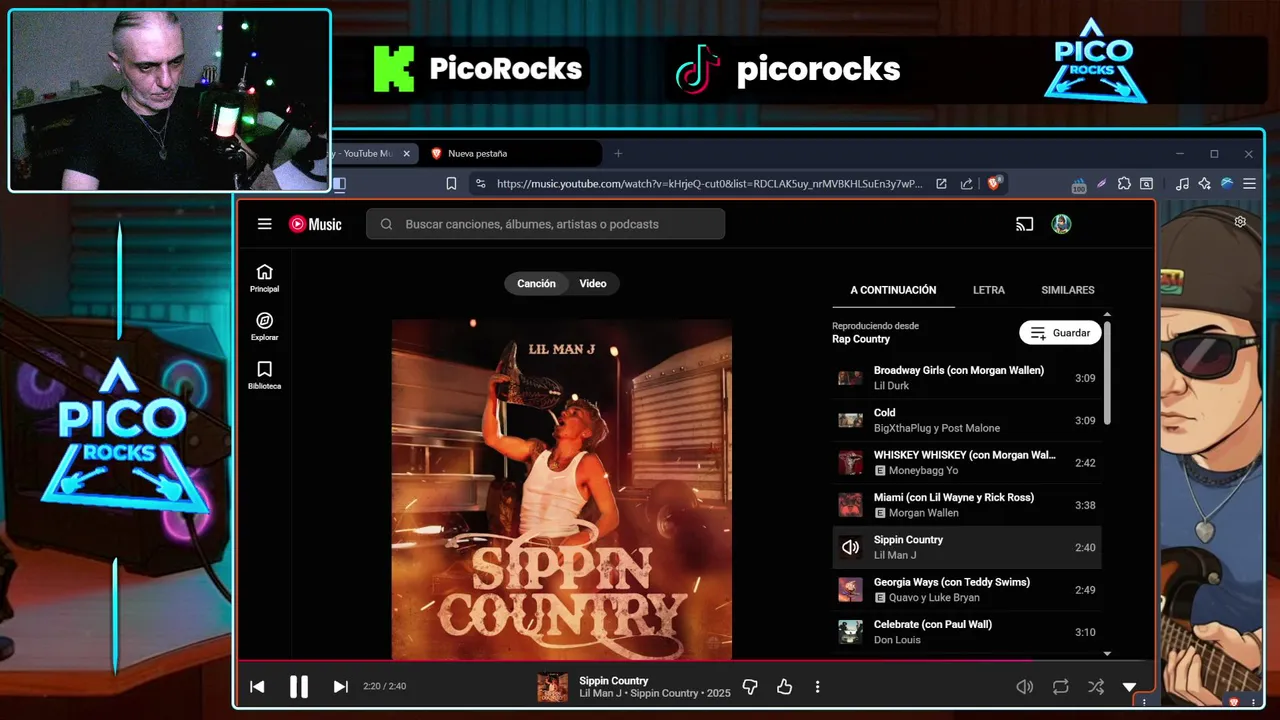Pause the current song

[298, 686]
